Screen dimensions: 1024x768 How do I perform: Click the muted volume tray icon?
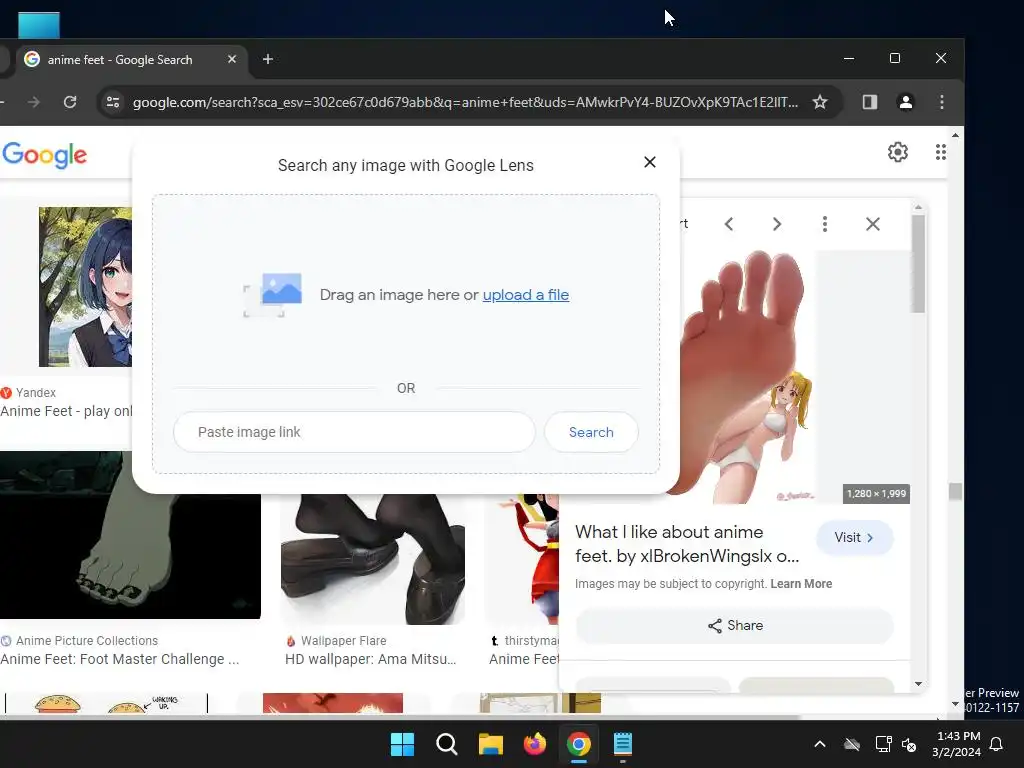click(x=908, y=744)
